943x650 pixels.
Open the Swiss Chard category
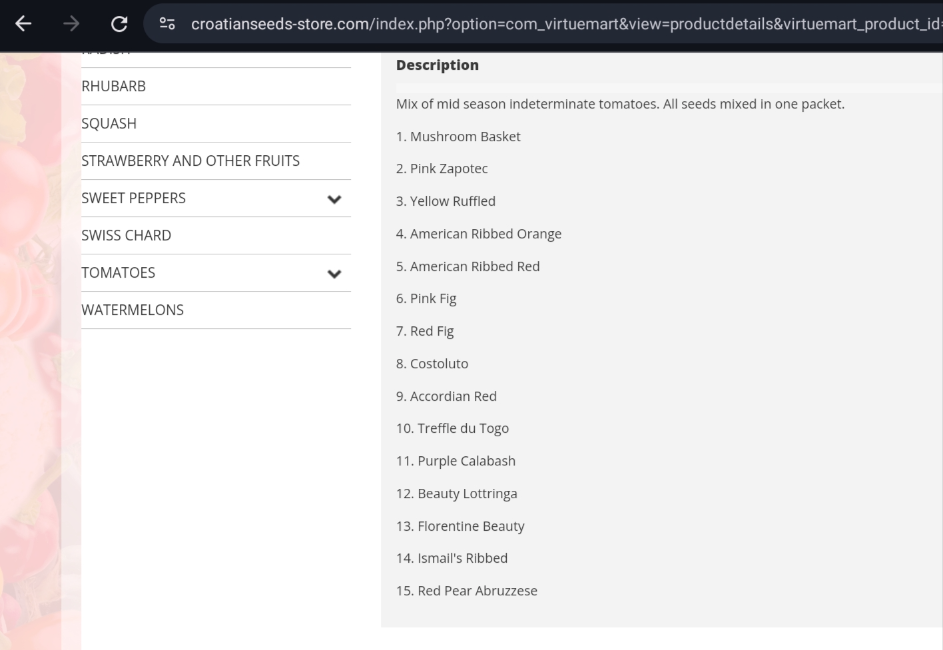(126, 235)
